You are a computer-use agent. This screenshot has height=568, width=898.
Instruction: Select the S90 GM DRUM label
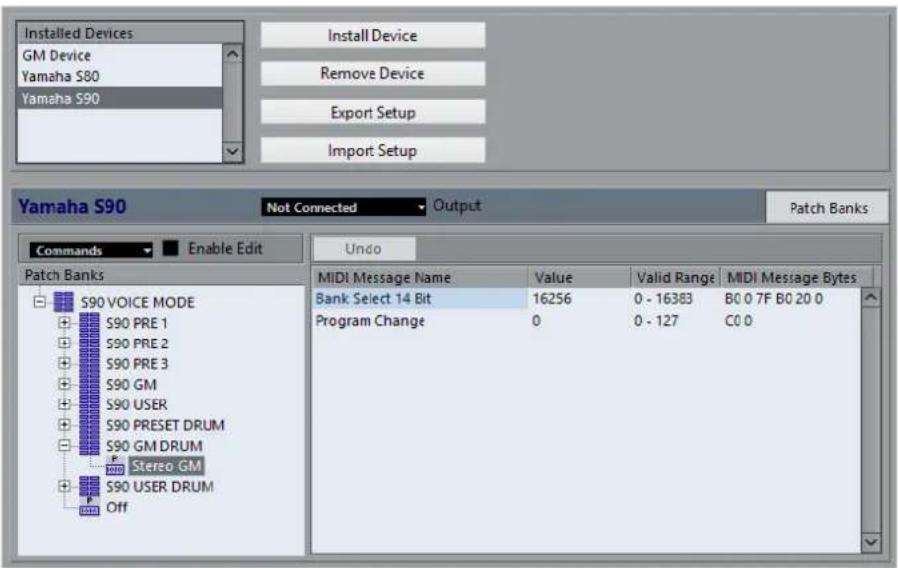pos(154,446)
